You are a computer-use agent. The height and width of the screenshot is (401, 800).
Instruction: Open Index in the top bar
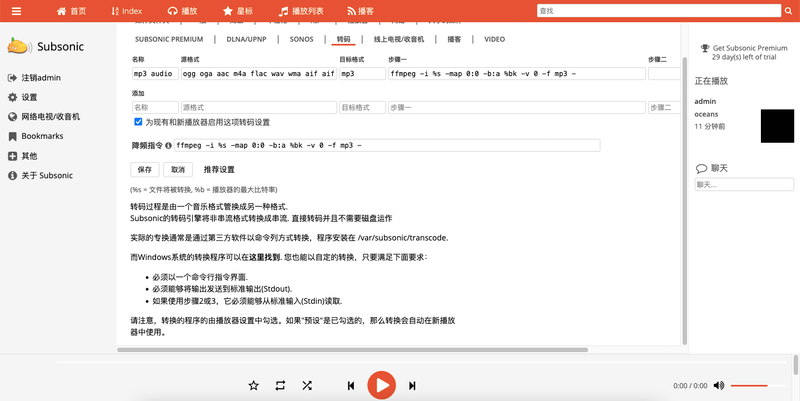tap(127, 11)
